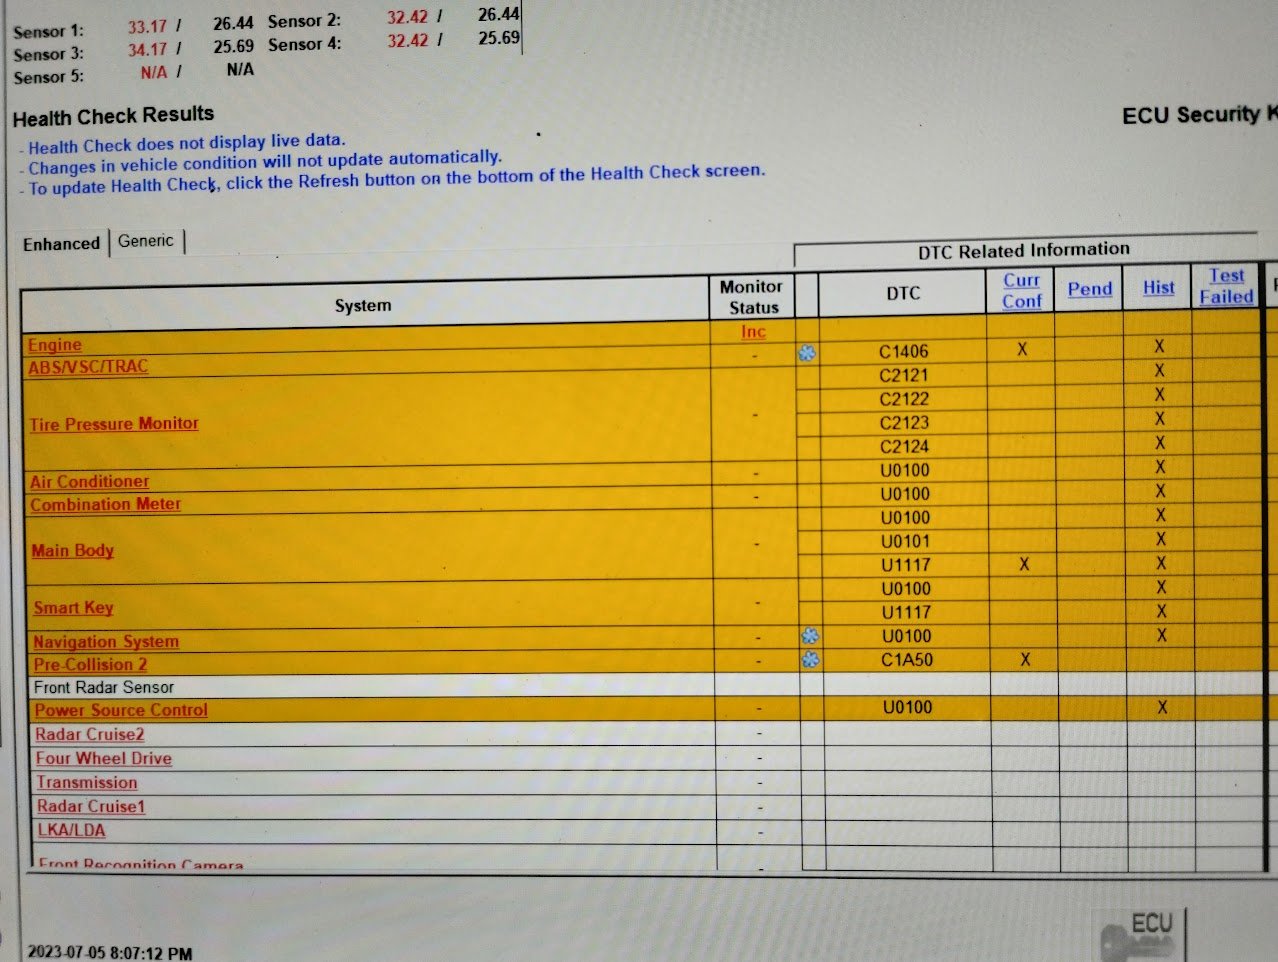Click the DTC column header
The image size is (1278, 962).
(903, 293)
